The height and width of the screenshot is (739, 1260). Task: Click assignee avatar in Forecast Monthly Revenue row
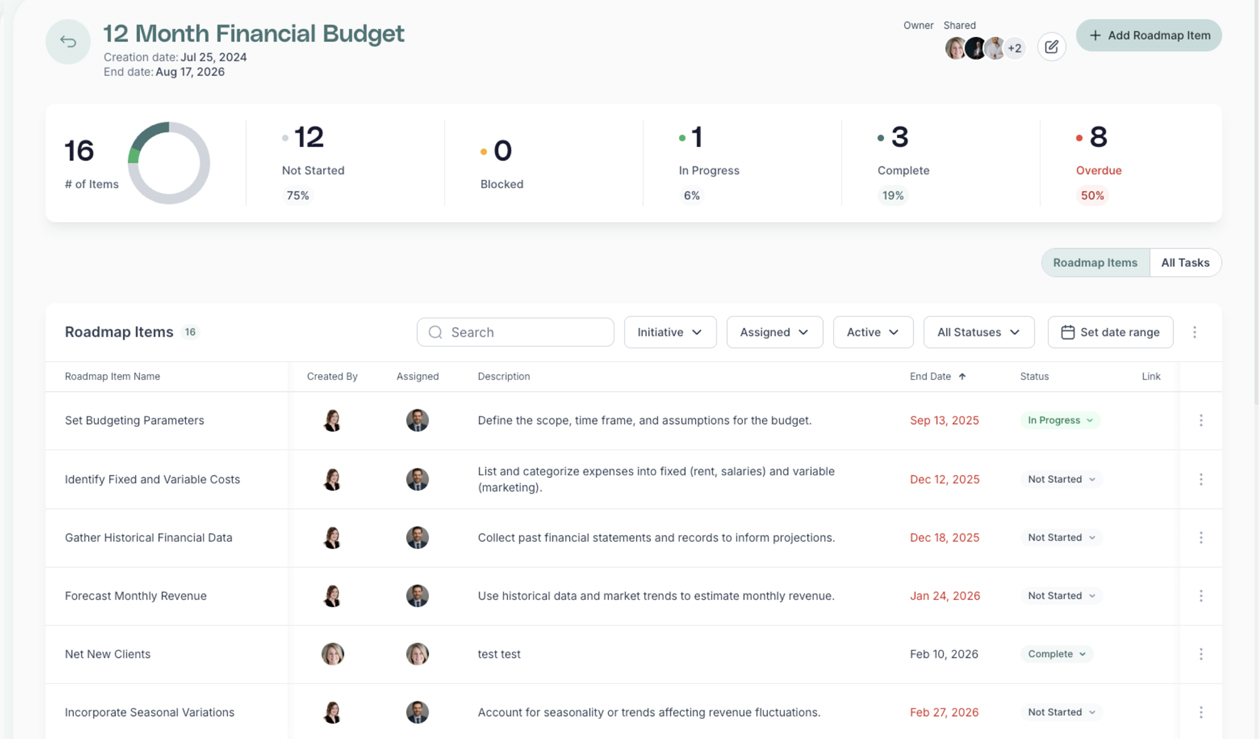418,596
